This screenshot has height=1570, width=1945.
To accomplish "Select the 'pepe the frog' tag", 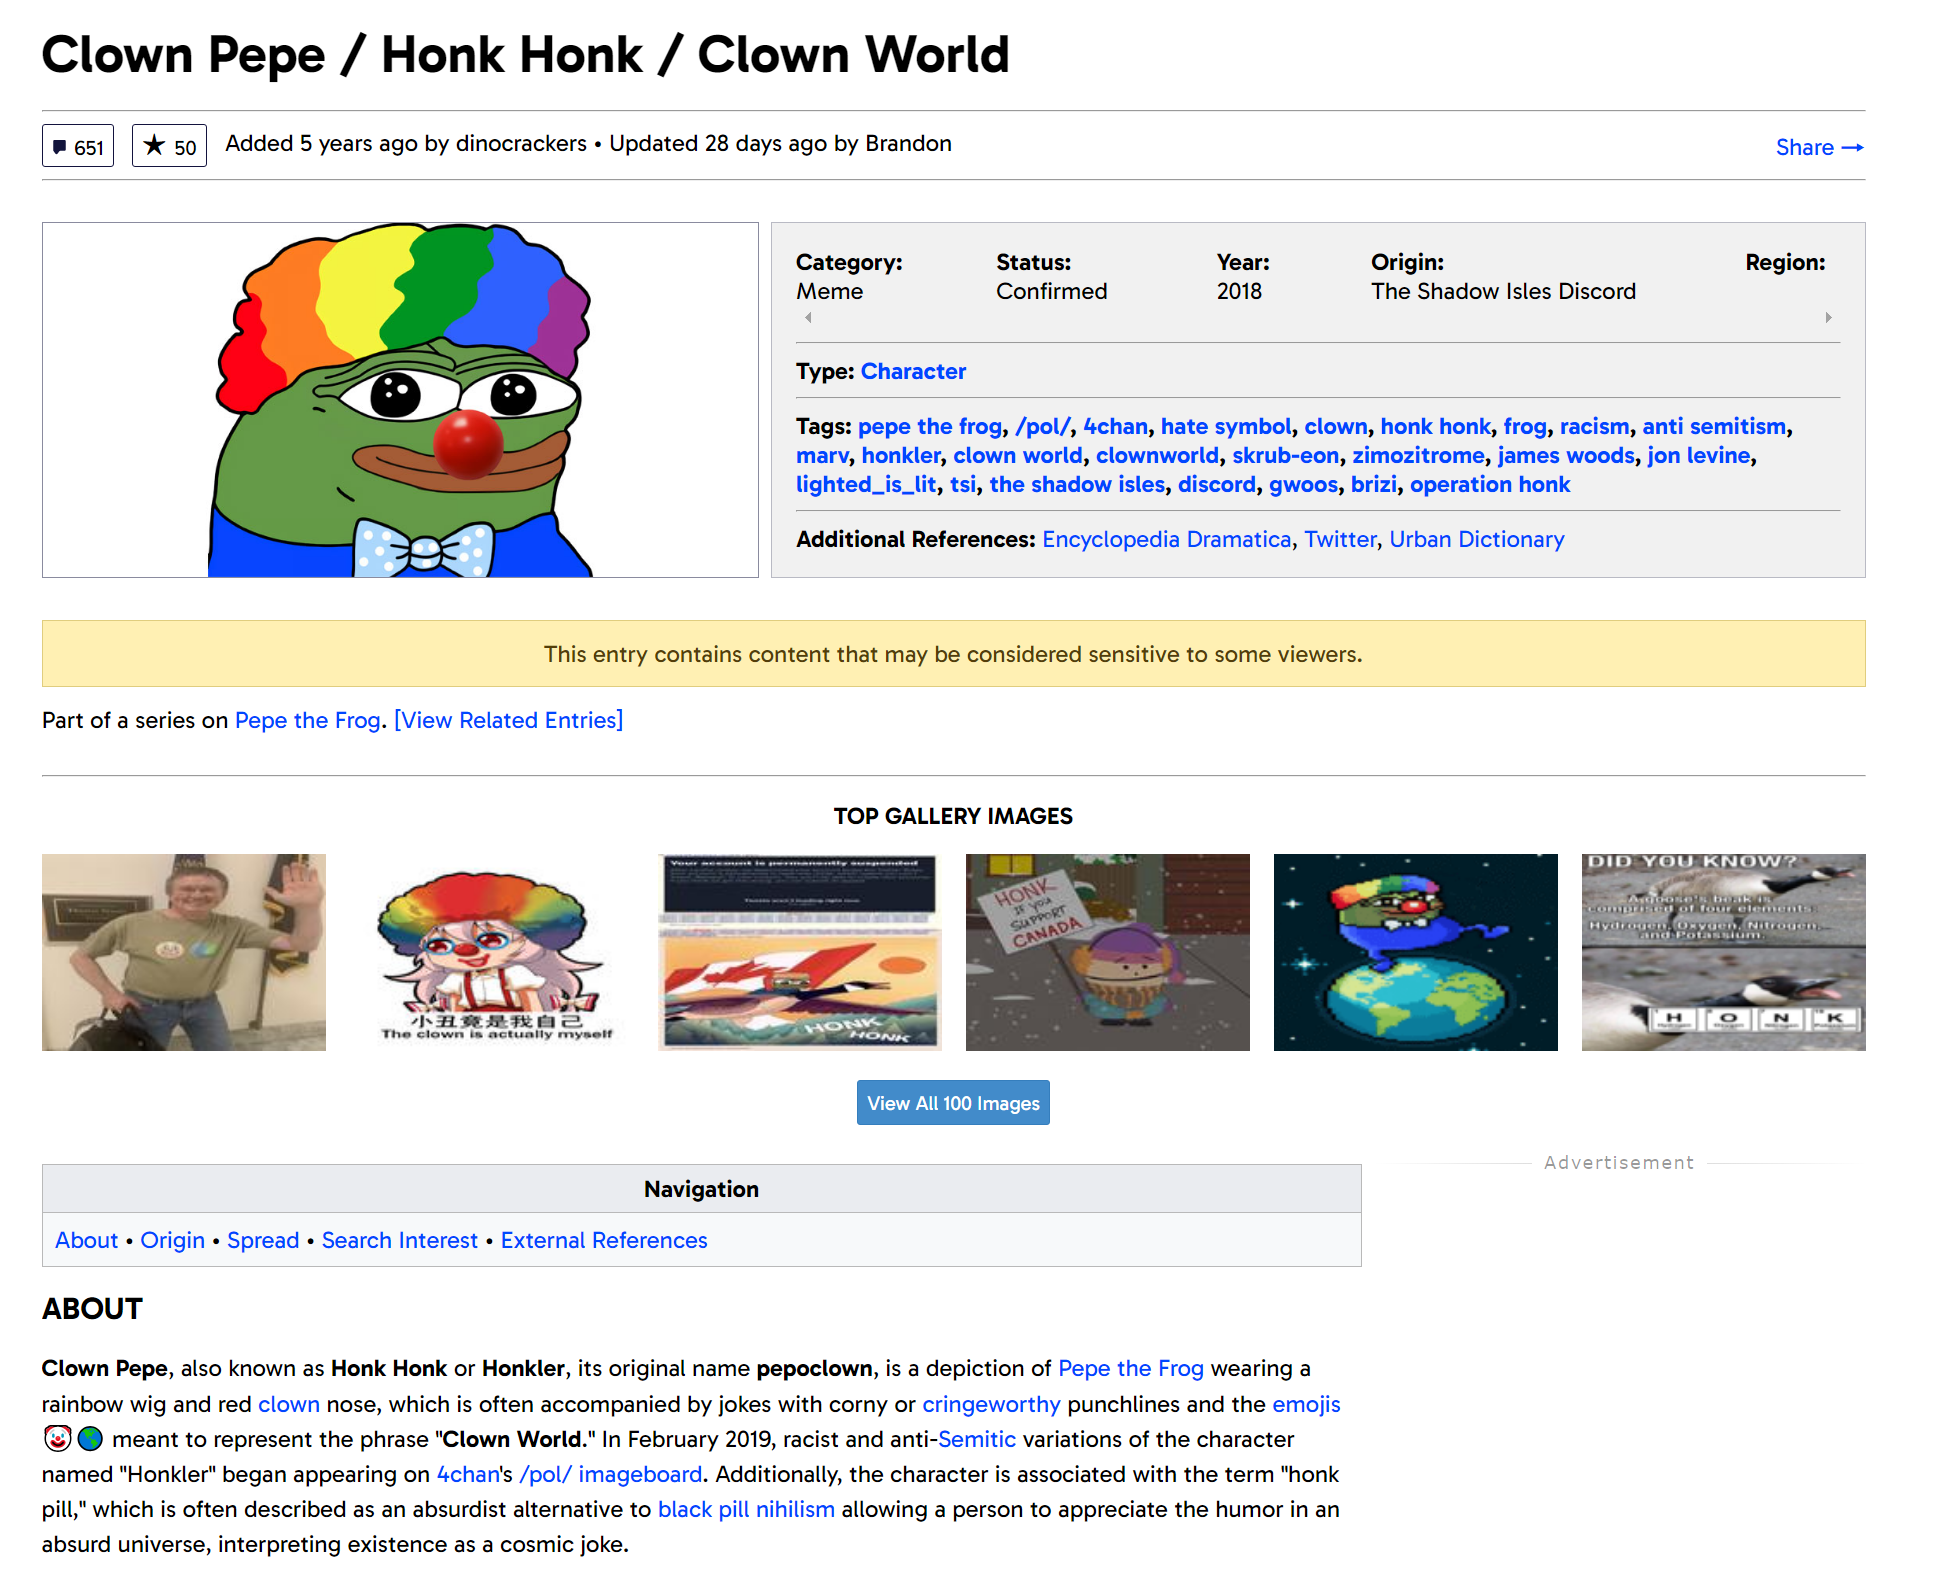I will (x=929, y=426).
